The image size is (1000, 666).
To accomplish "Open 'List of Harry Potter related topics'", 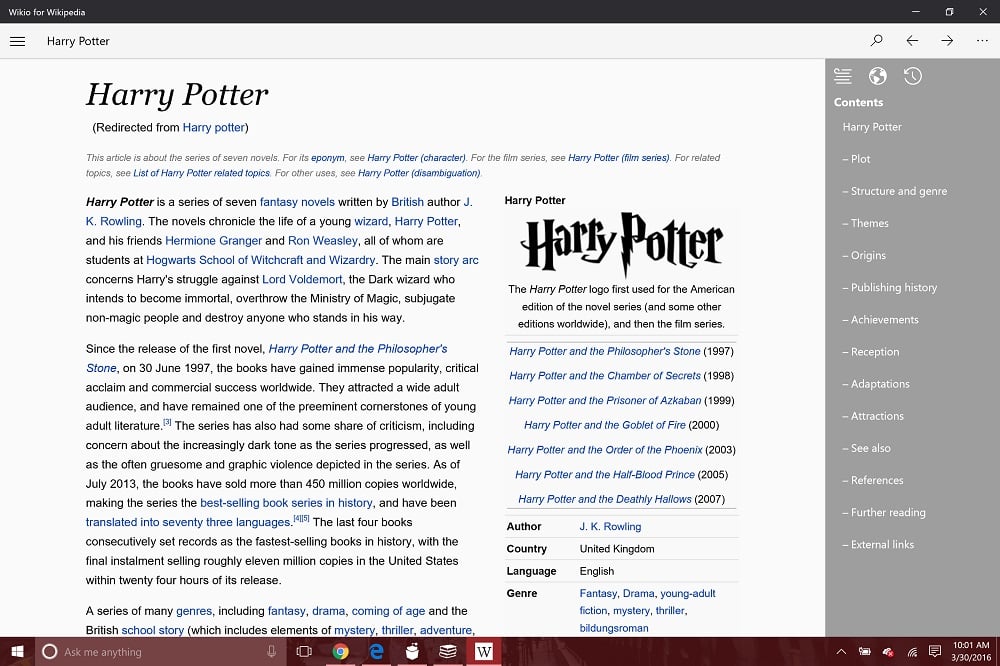I will (202, 173).
